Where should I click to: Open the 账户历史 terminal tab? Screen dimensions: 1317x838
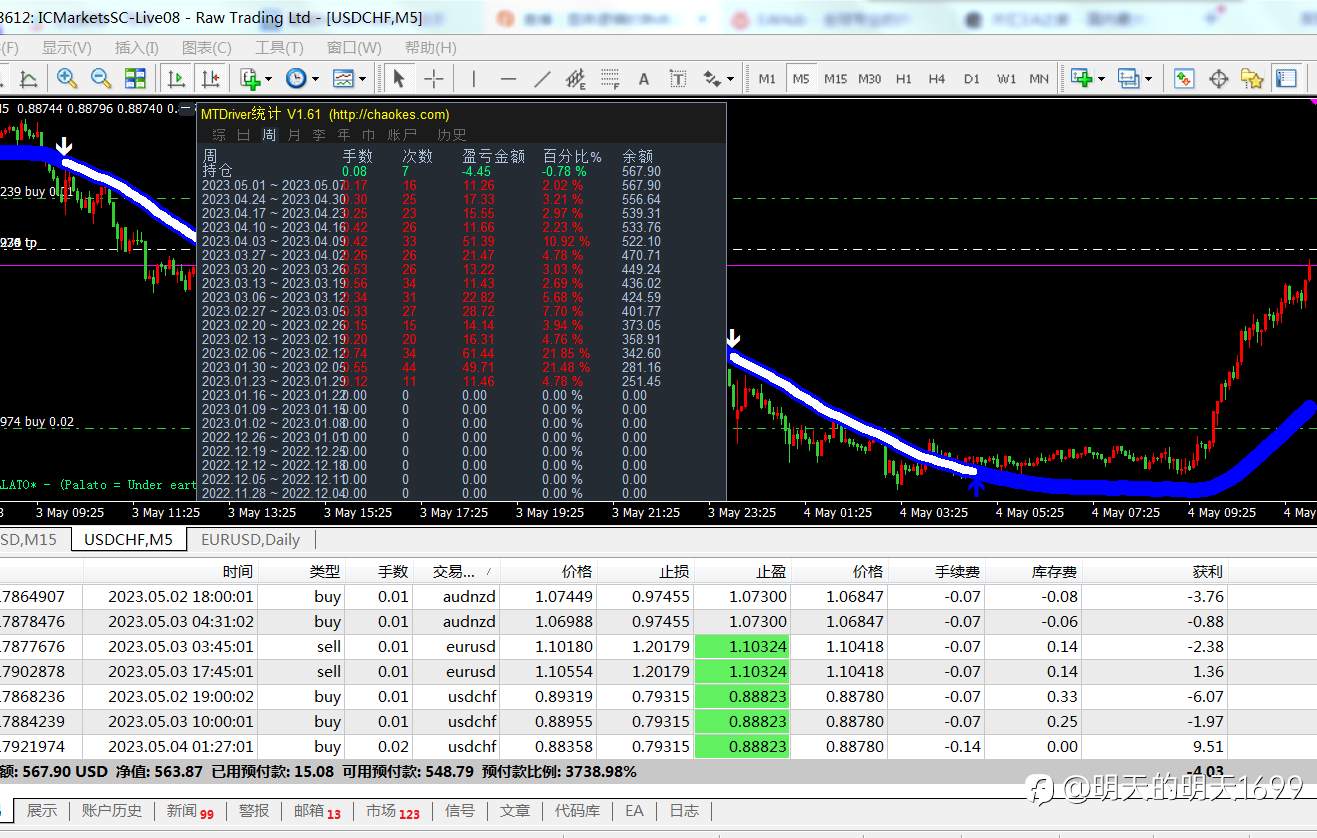coord(112,811)
